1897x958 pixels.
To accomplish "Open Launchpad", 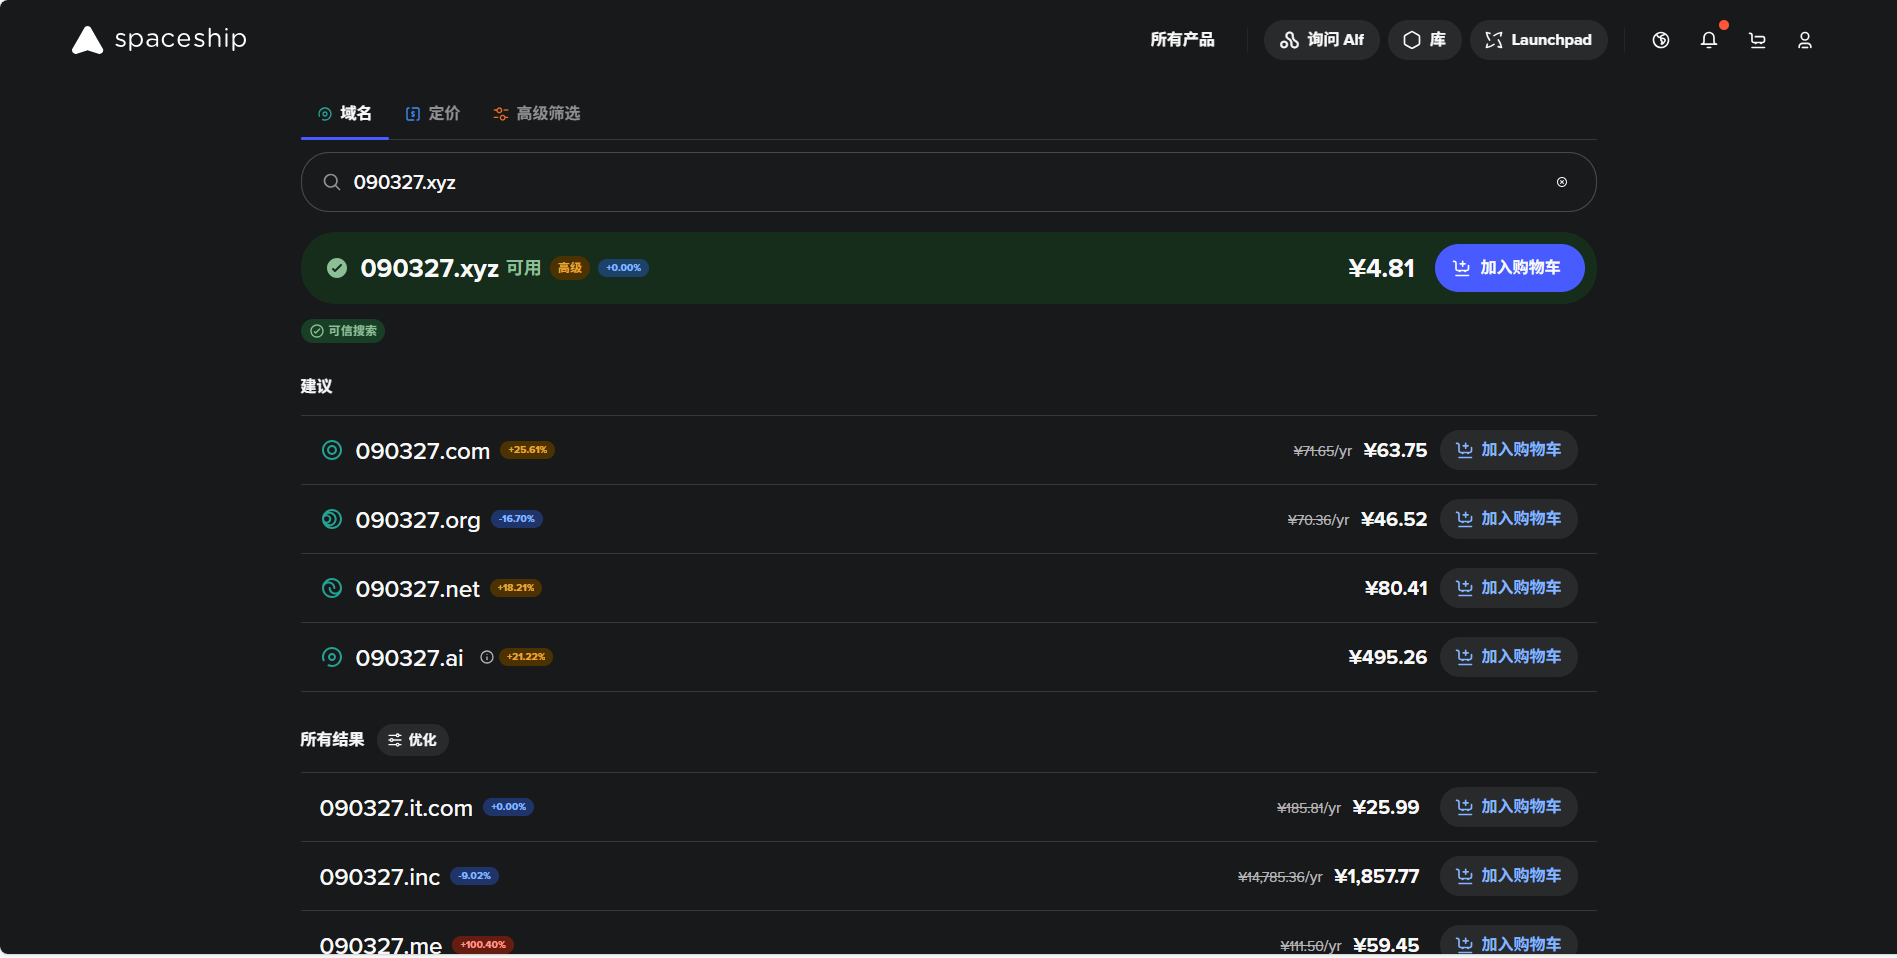I will point(1538,40).
